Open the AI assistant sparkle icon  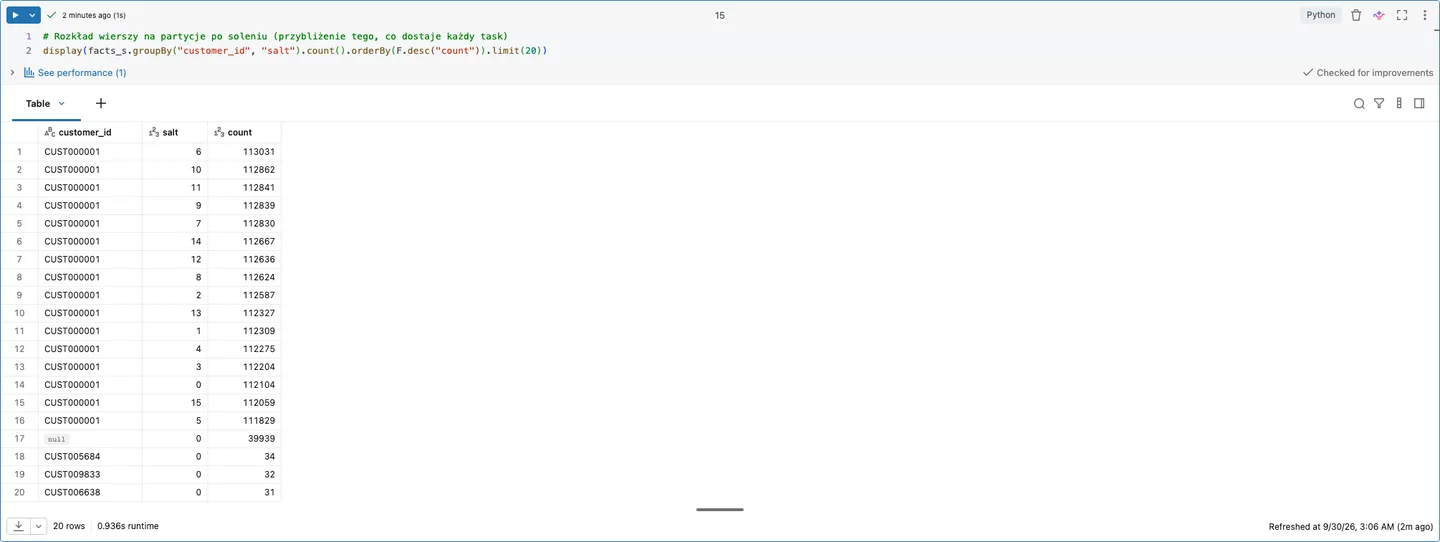coord(1379,15)
